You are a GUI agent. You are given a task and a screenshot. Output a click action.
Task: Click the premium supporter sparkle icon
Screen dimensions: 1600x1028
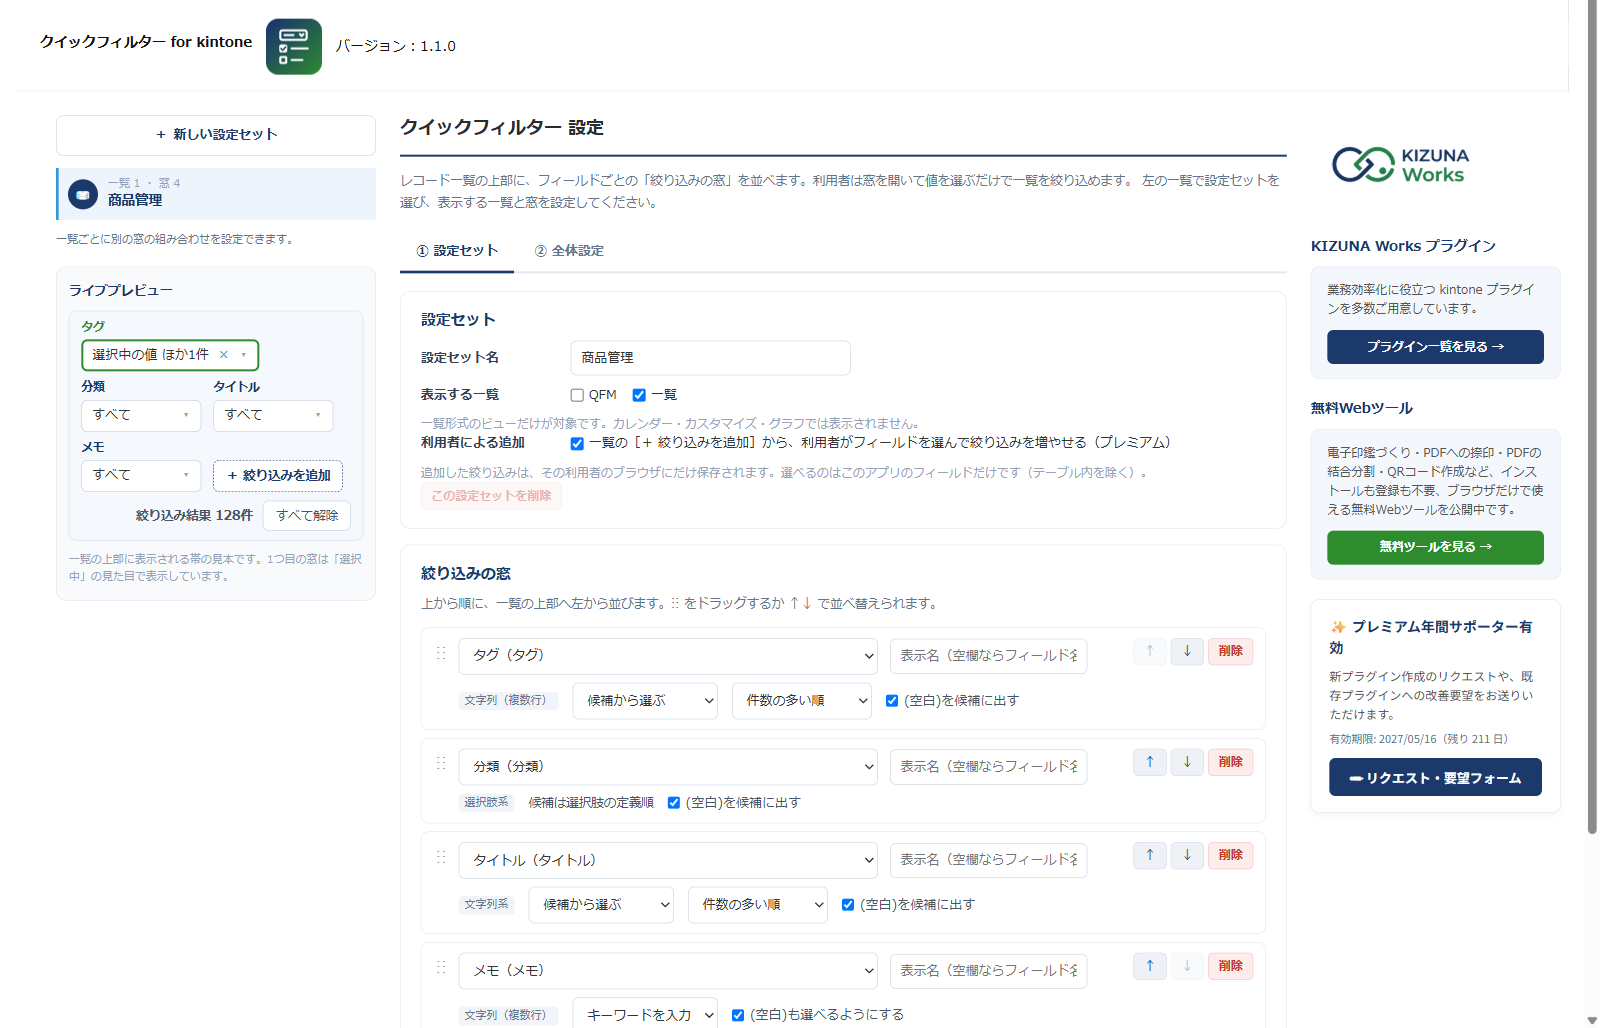1338,627
